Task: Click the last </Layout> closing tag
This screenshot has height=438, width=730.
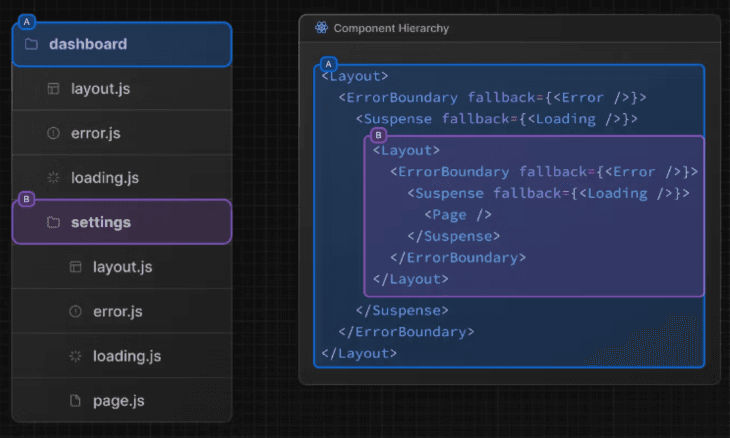Action: pyautogui.click(x=359, y=353)
